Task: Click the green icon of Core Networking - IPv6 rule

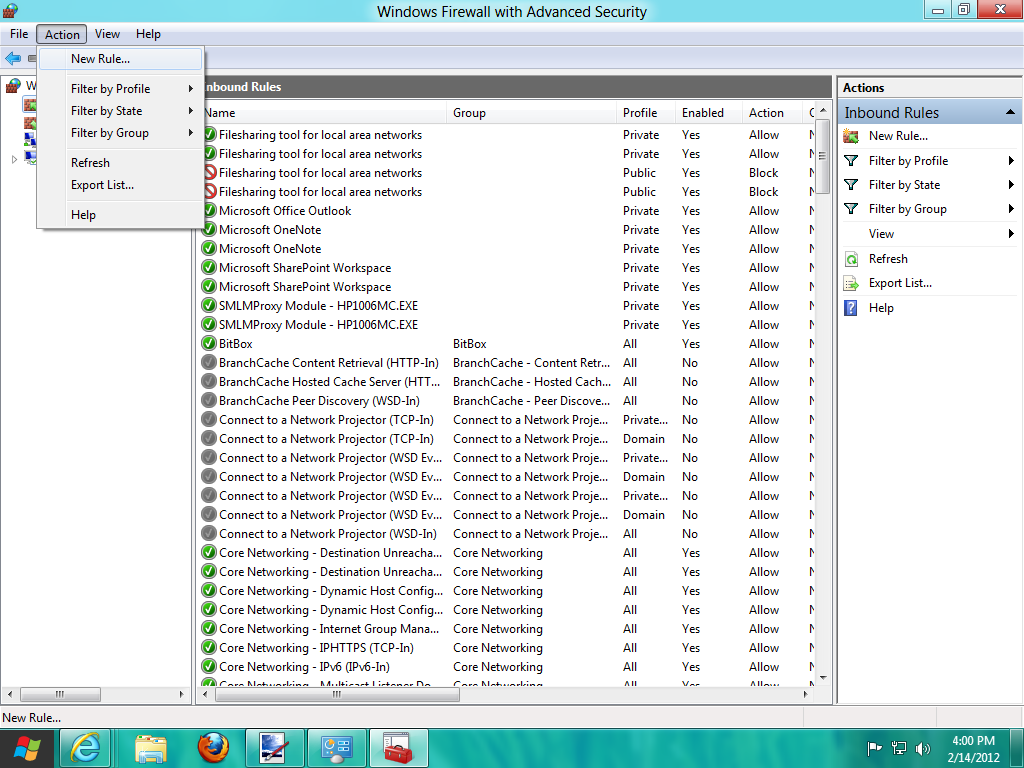Action: point(209,666)
